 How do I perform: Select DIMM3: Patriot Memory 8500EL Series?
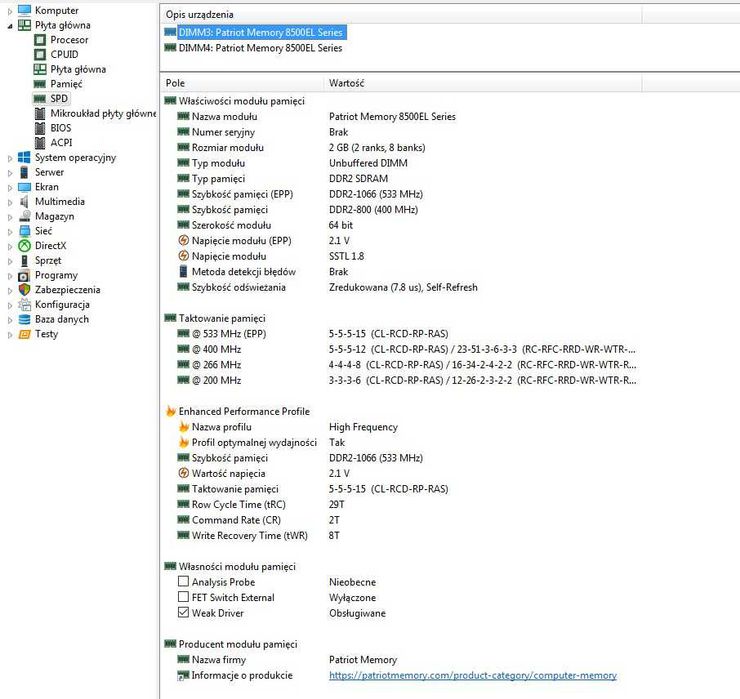pyautogui.click(x=261, y=33)
